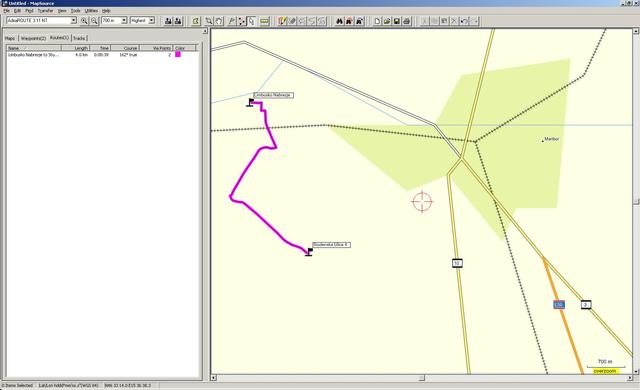
Task: Click the Zoom Out magnifier icon
Action: coord(94,21)
